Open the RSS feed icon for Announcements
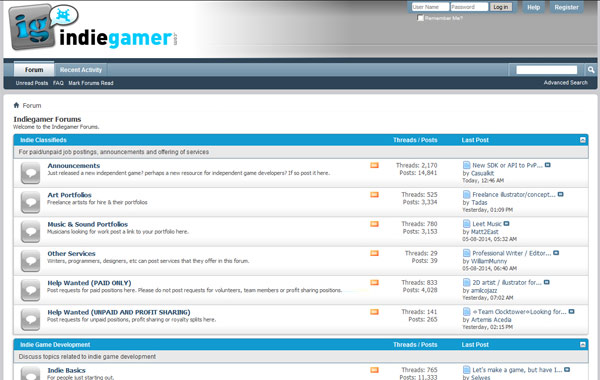600x380 pixels. pos(374,165)
